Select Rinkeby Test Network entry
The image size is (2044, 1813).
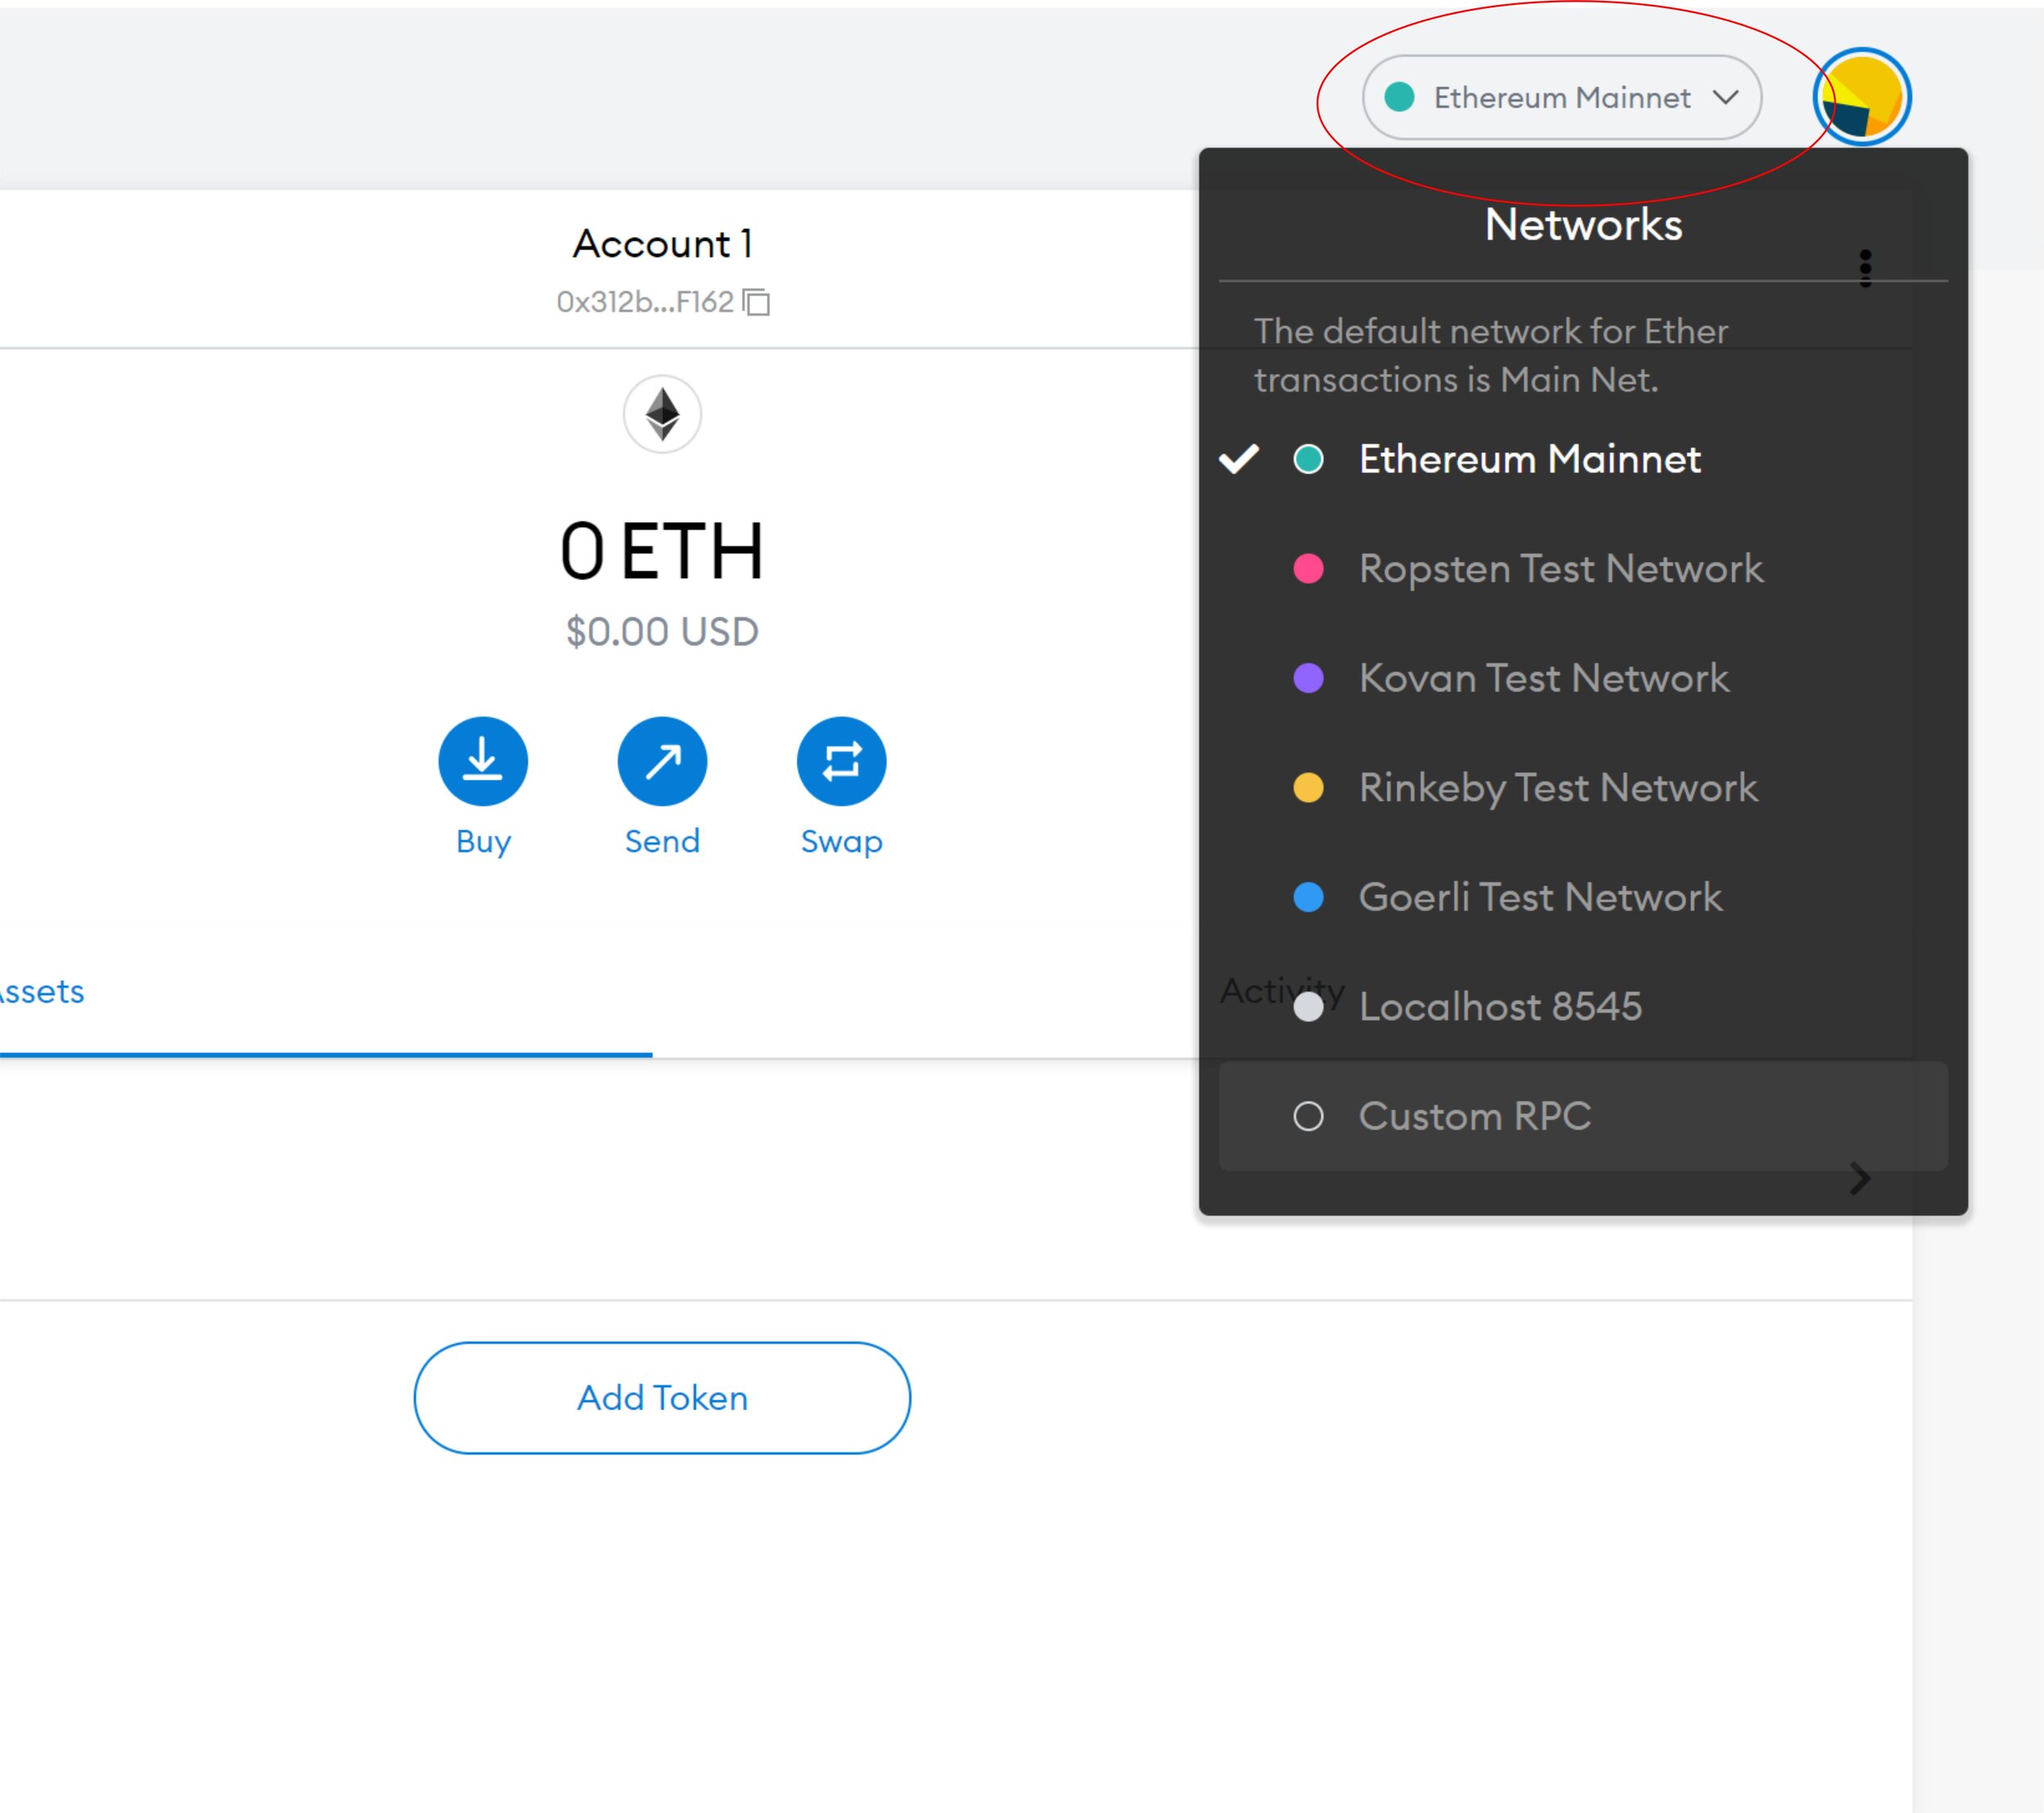point(1557,788)
